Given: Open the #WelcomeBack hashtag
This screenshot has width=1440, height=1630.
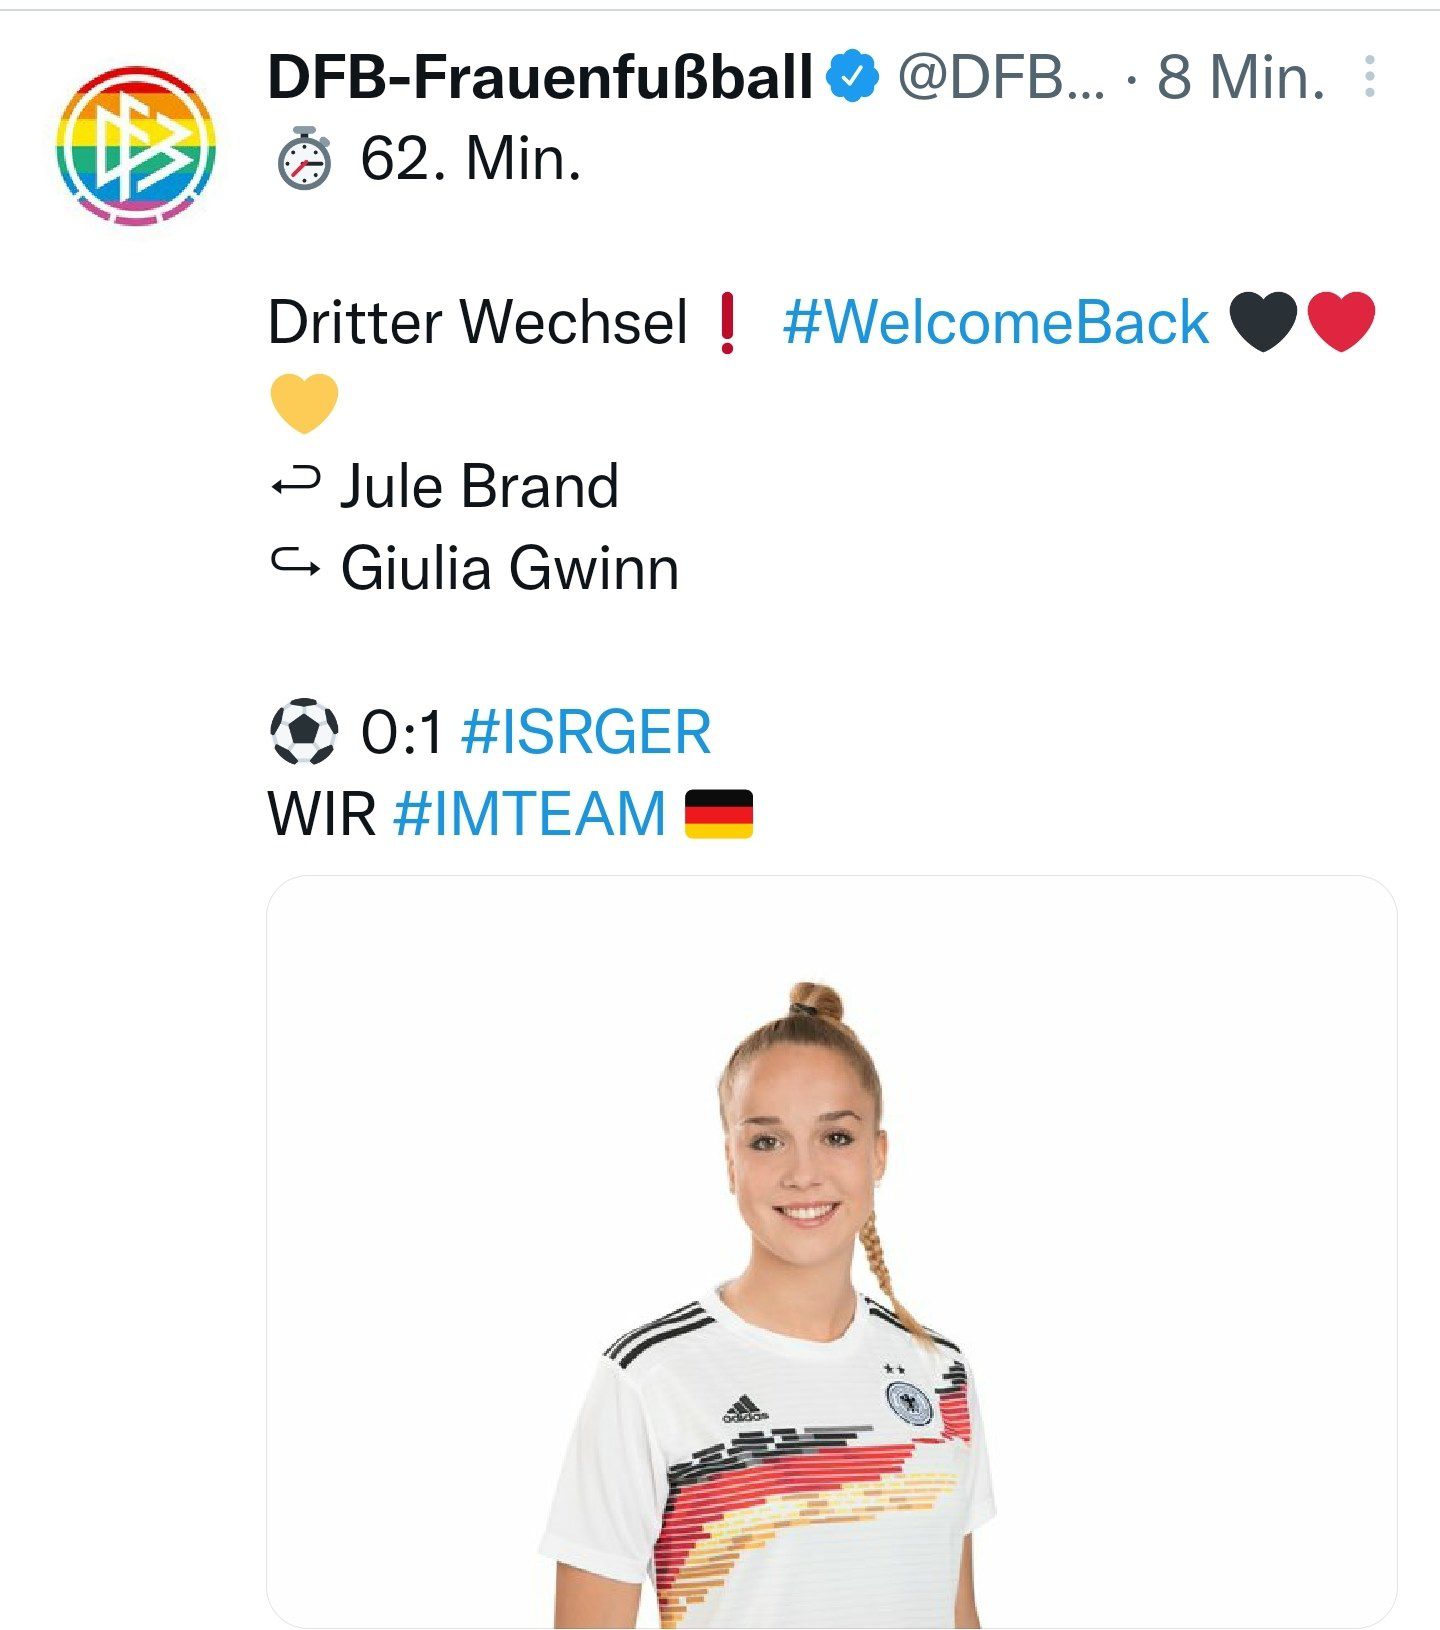Looking at the screenshot, I should pos(996,323).
